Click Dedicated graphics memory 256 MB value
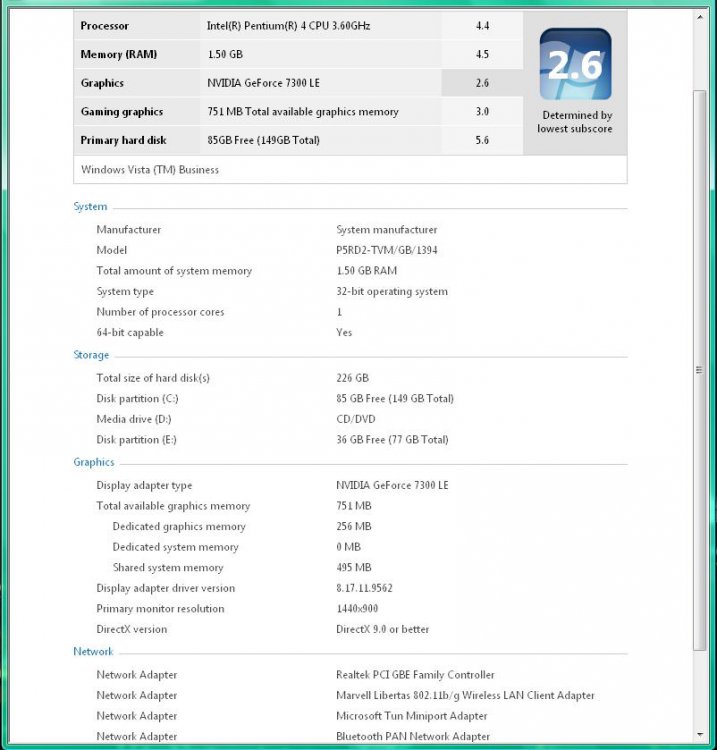Screen dimensions: 717x750 pos(353,526)
